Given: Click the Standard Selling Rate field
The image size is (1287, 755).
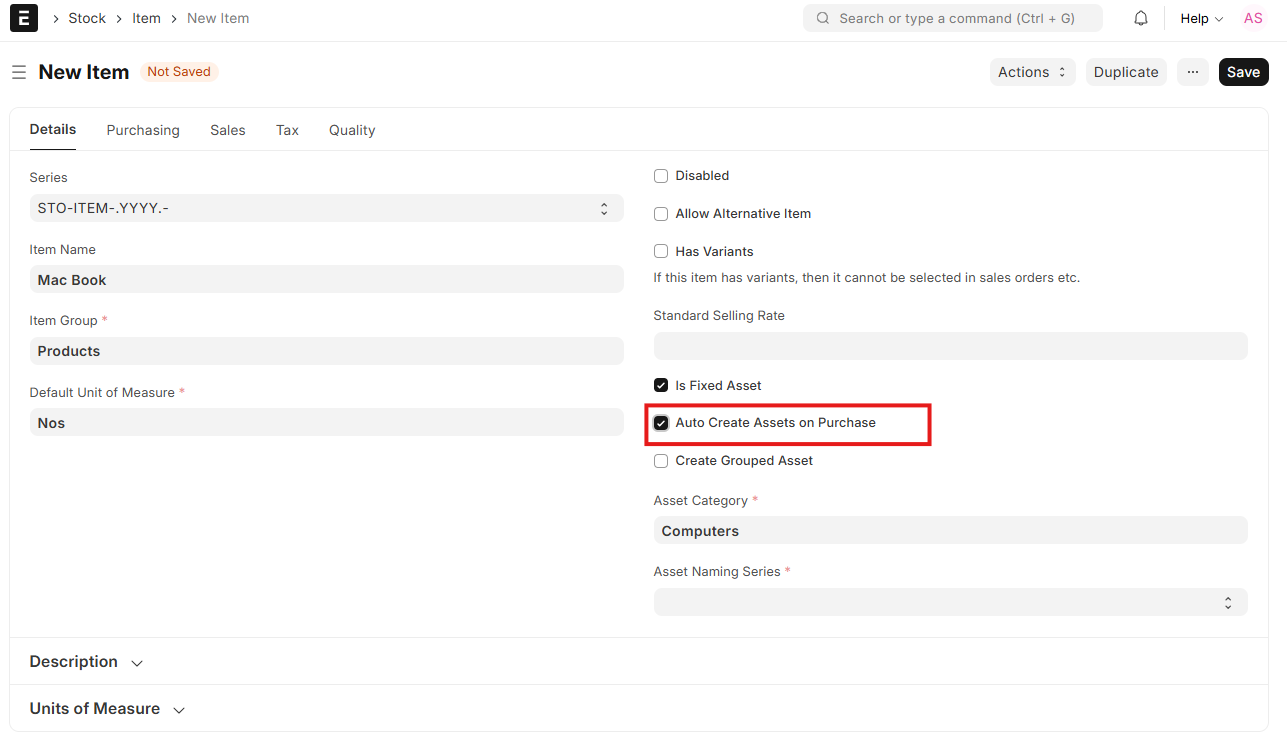Looking at the screenshot, I should [x=950, y=346].
